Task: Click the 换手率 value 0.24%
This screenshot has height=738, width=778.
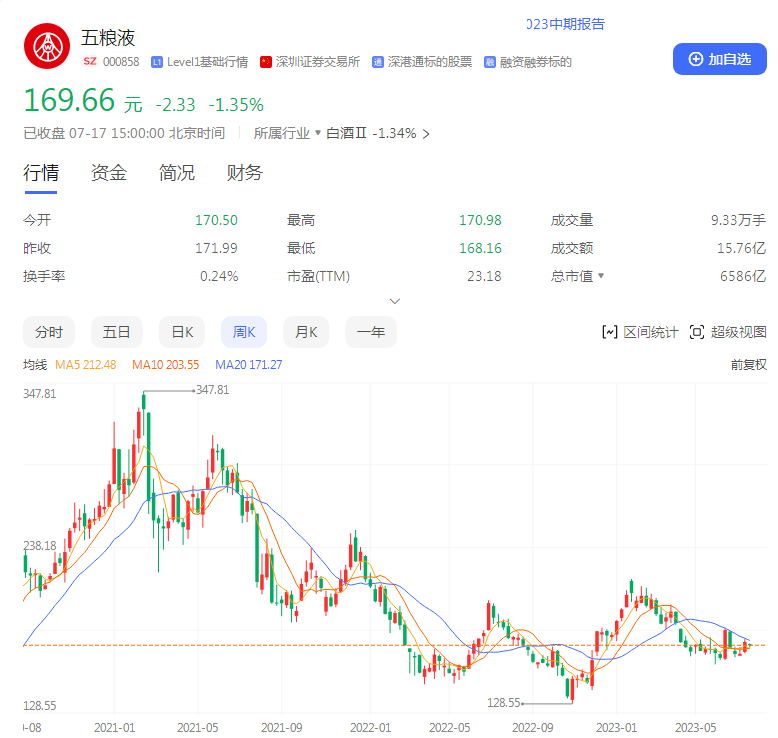Action: click(219, 276)
